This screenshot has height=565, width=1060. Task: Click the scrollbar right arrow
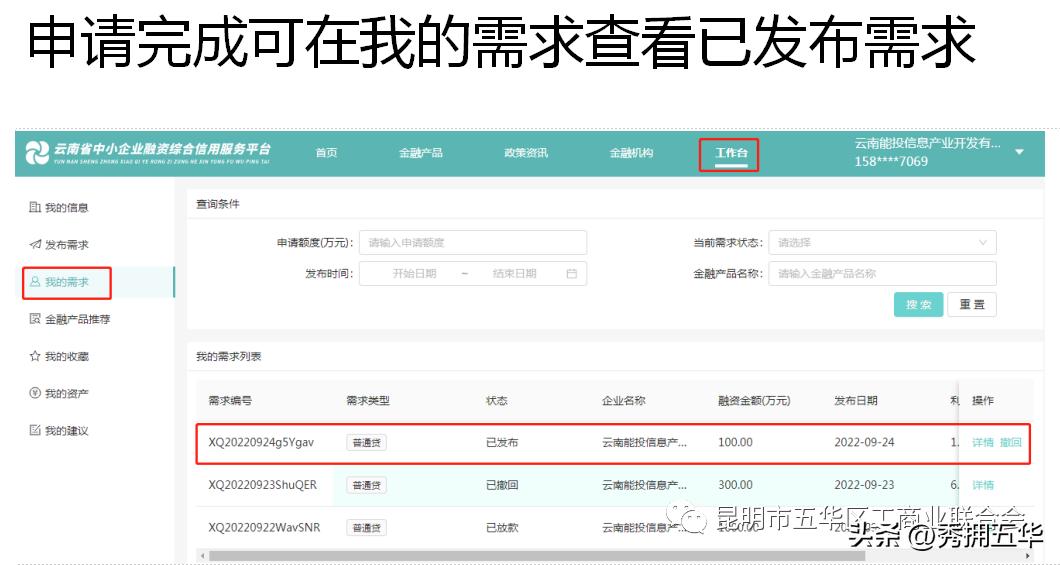[x=1028, y=556]
